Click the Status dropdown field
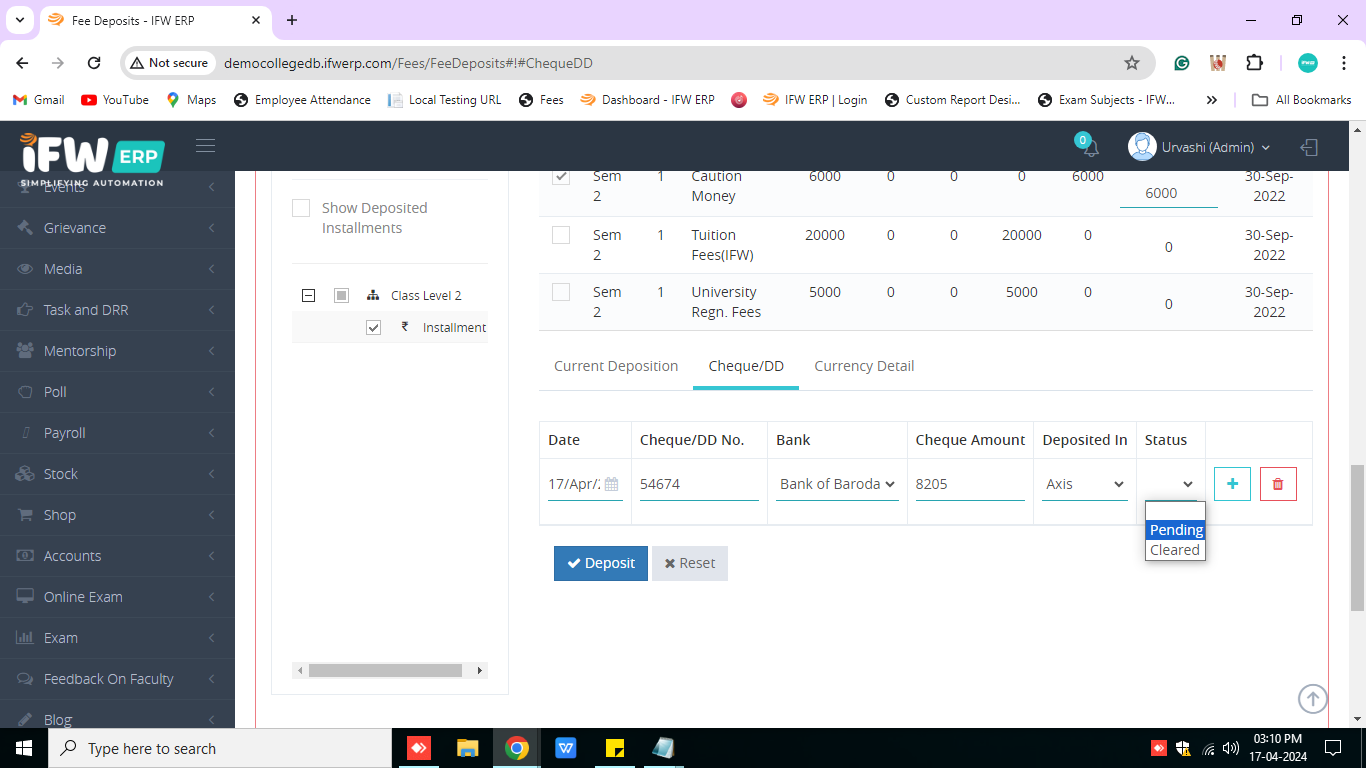This screenshot has width=1366, height=768. coord(1171,484)
